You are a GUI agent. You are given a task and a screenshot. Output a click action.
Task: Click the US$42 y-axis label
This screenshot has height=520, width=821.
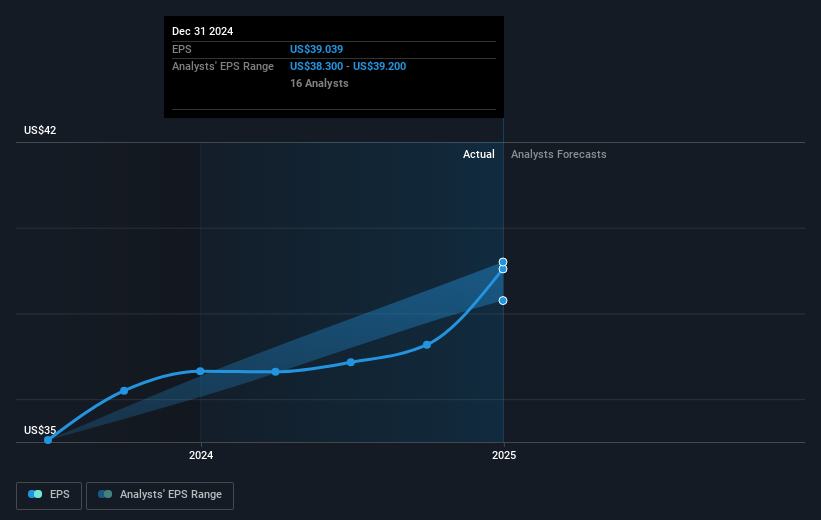point(40,130)
